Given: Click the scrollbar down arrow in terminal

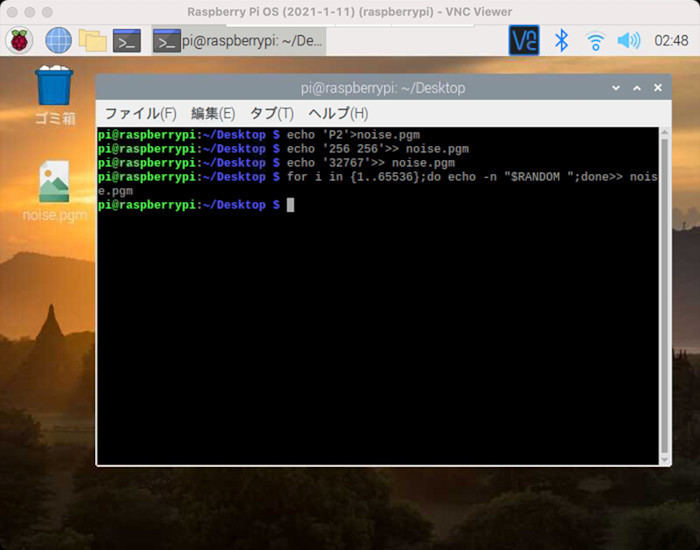Looking at the screenshot, I should (665, 459).
